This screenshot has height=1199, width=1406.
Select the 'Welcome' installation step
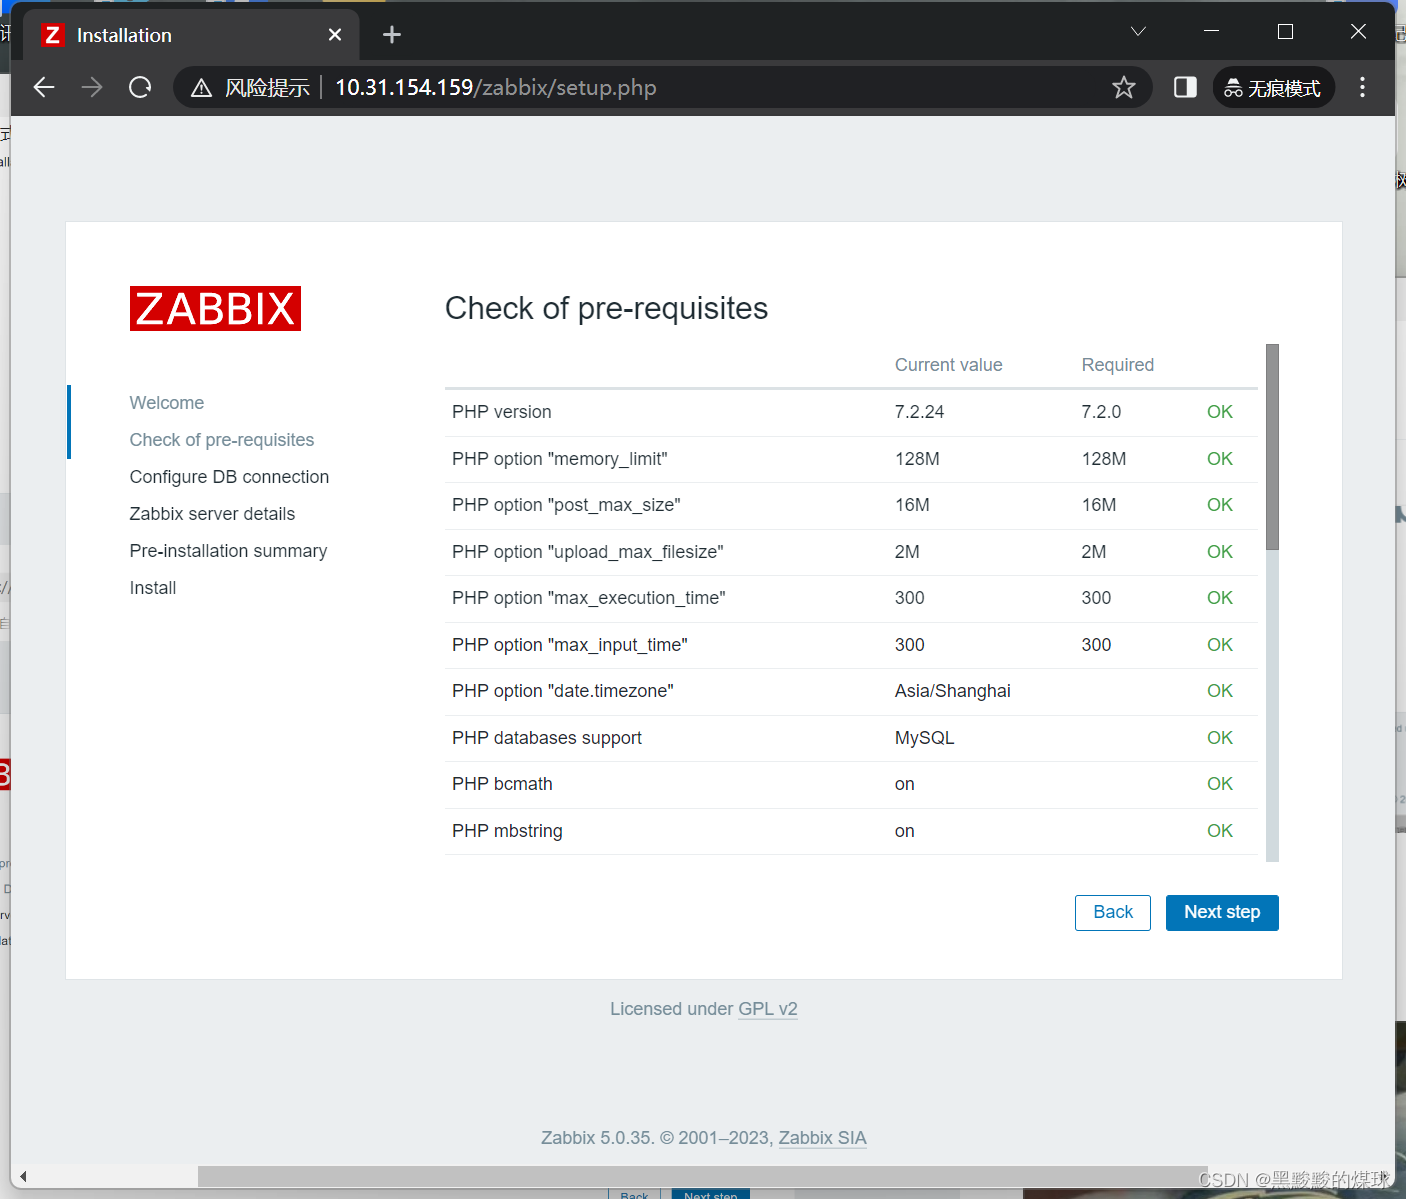click(x=166, y=402)
